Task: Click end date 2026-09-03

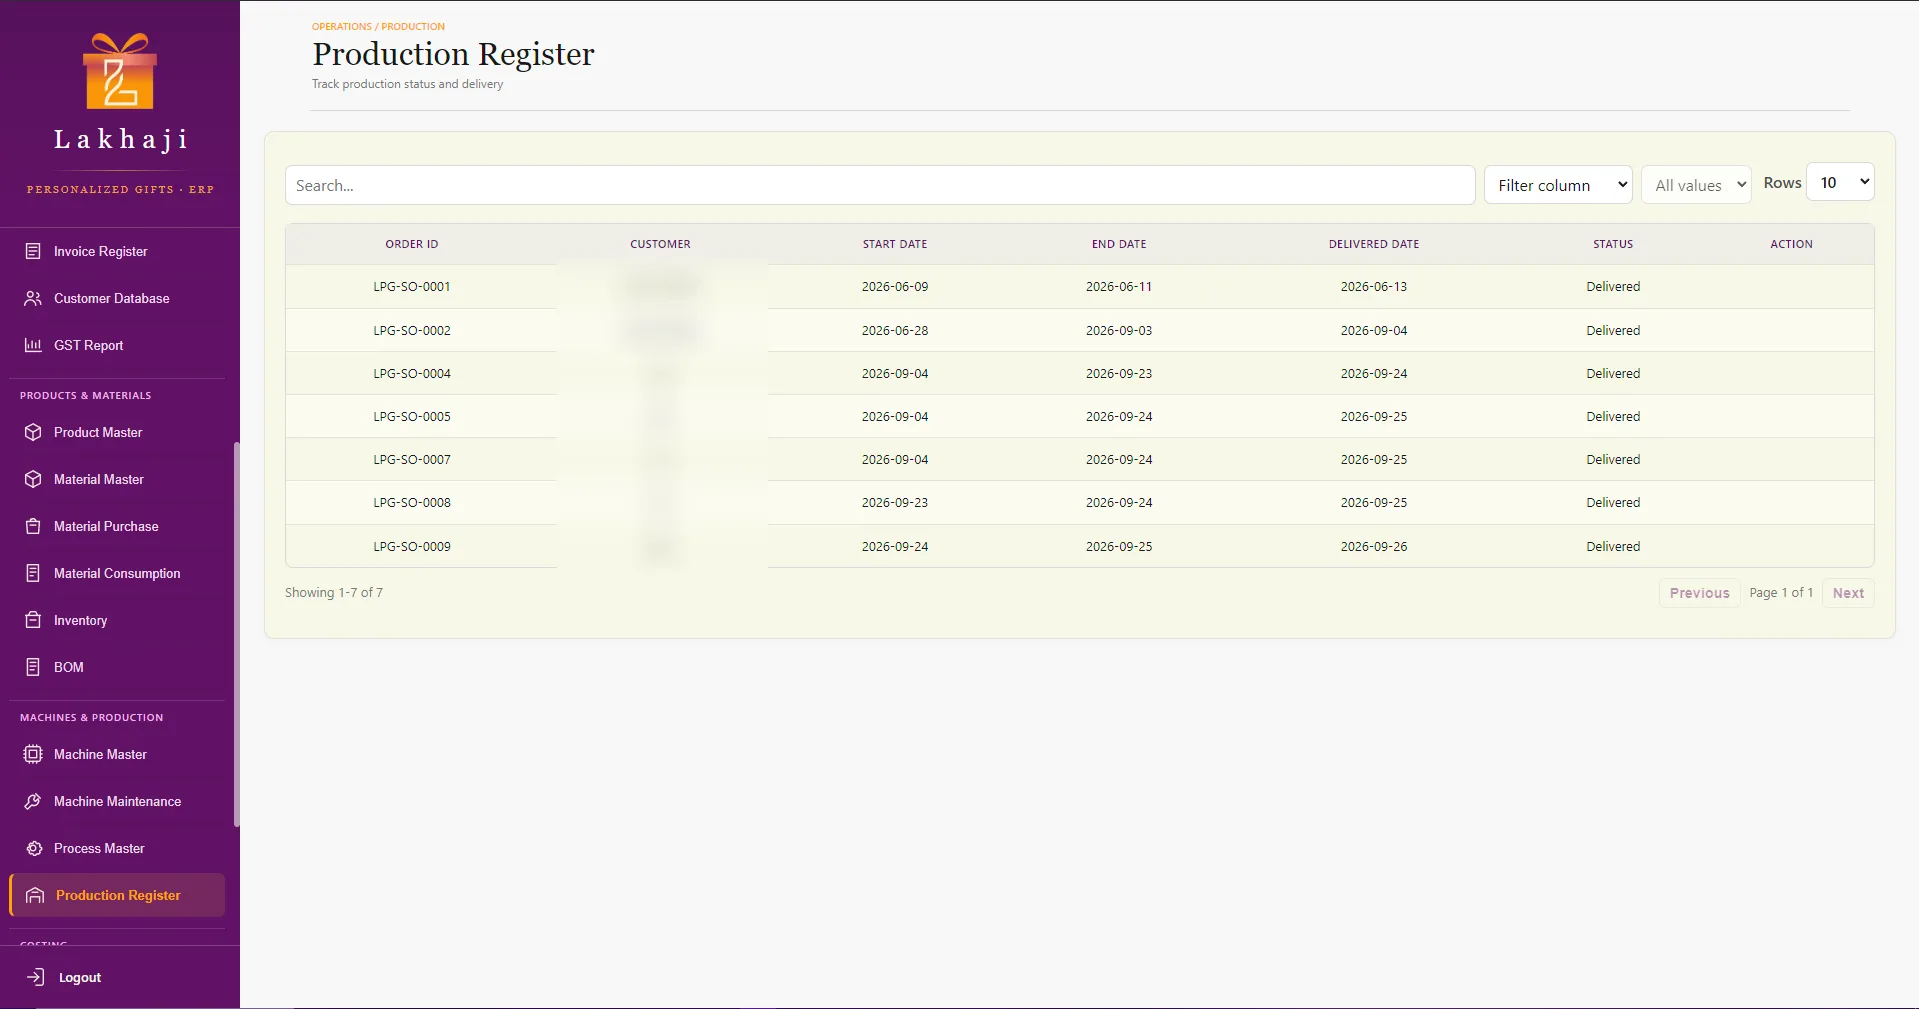Action: tap(1119, 330)
